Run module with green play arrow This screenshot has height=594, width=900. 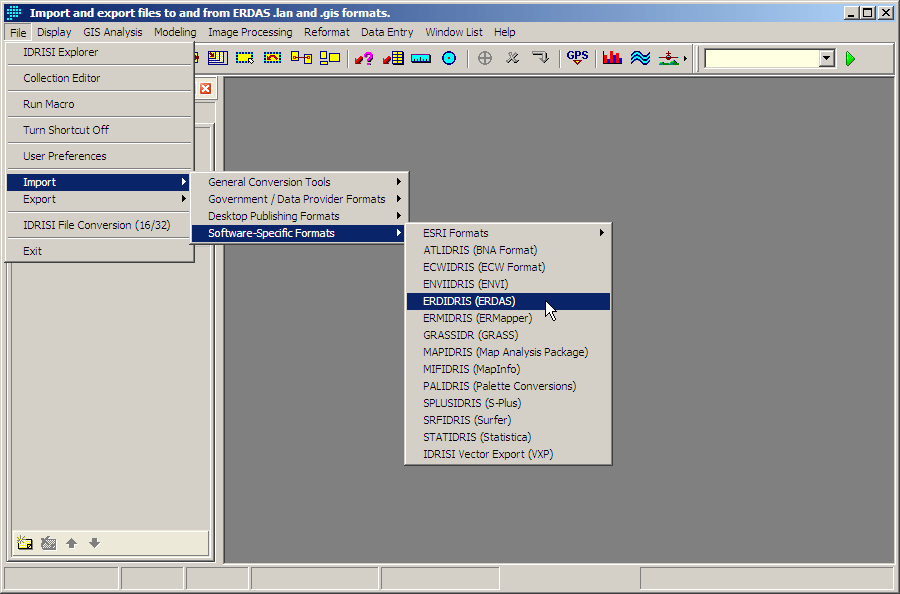tap(851, 59)
